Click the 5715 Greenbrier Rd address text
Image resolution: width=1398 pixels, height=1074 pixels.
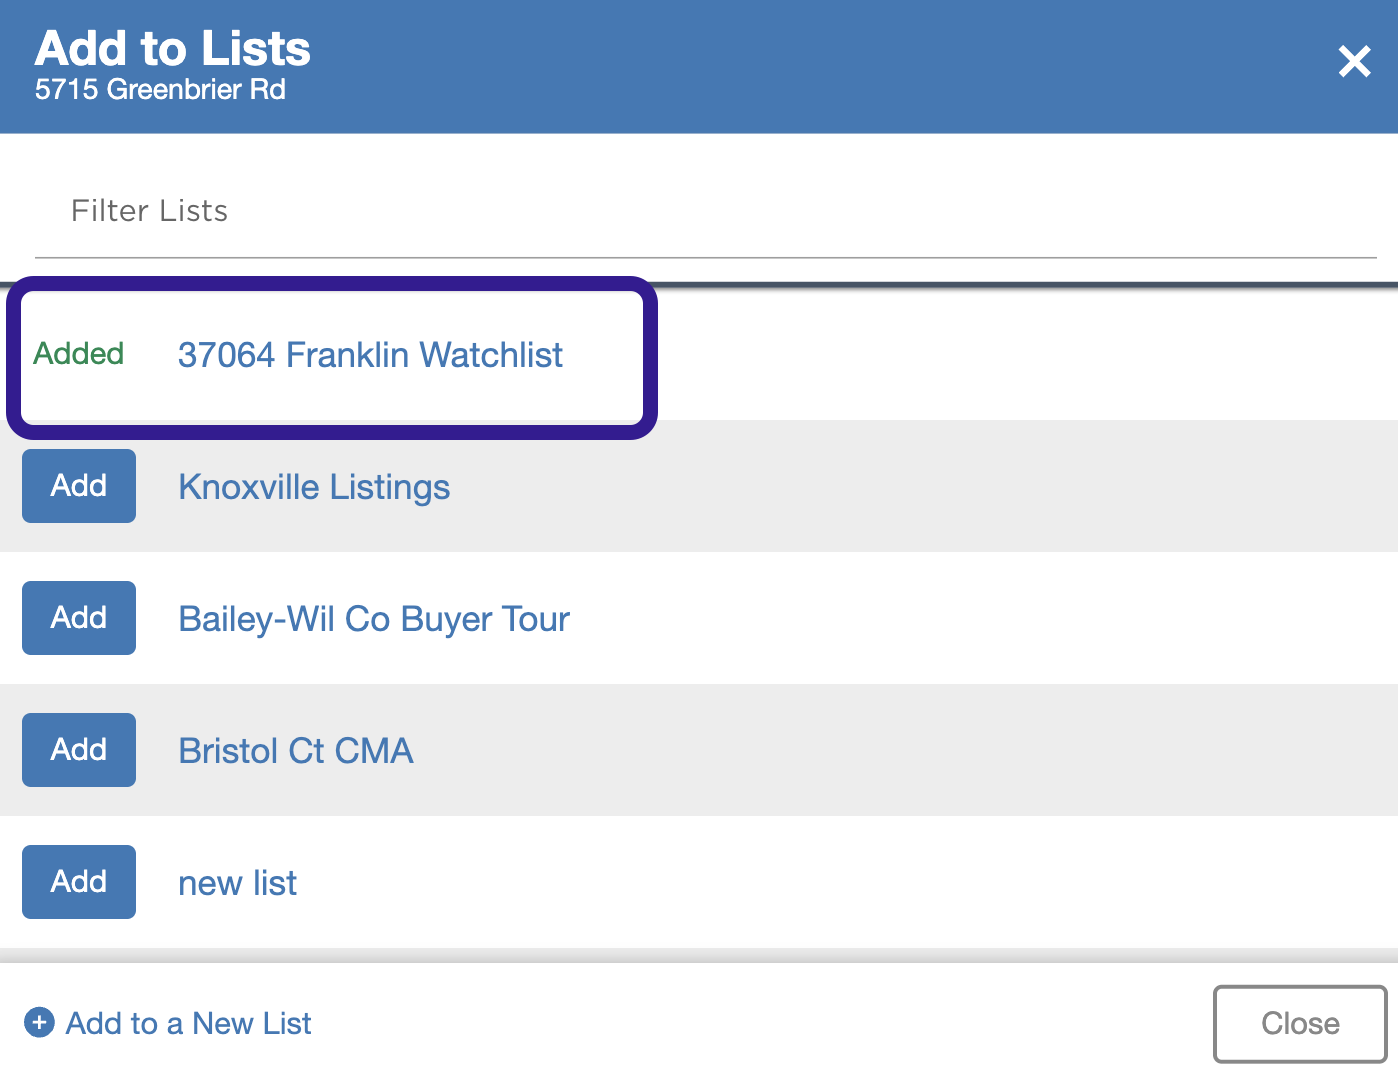160,89
